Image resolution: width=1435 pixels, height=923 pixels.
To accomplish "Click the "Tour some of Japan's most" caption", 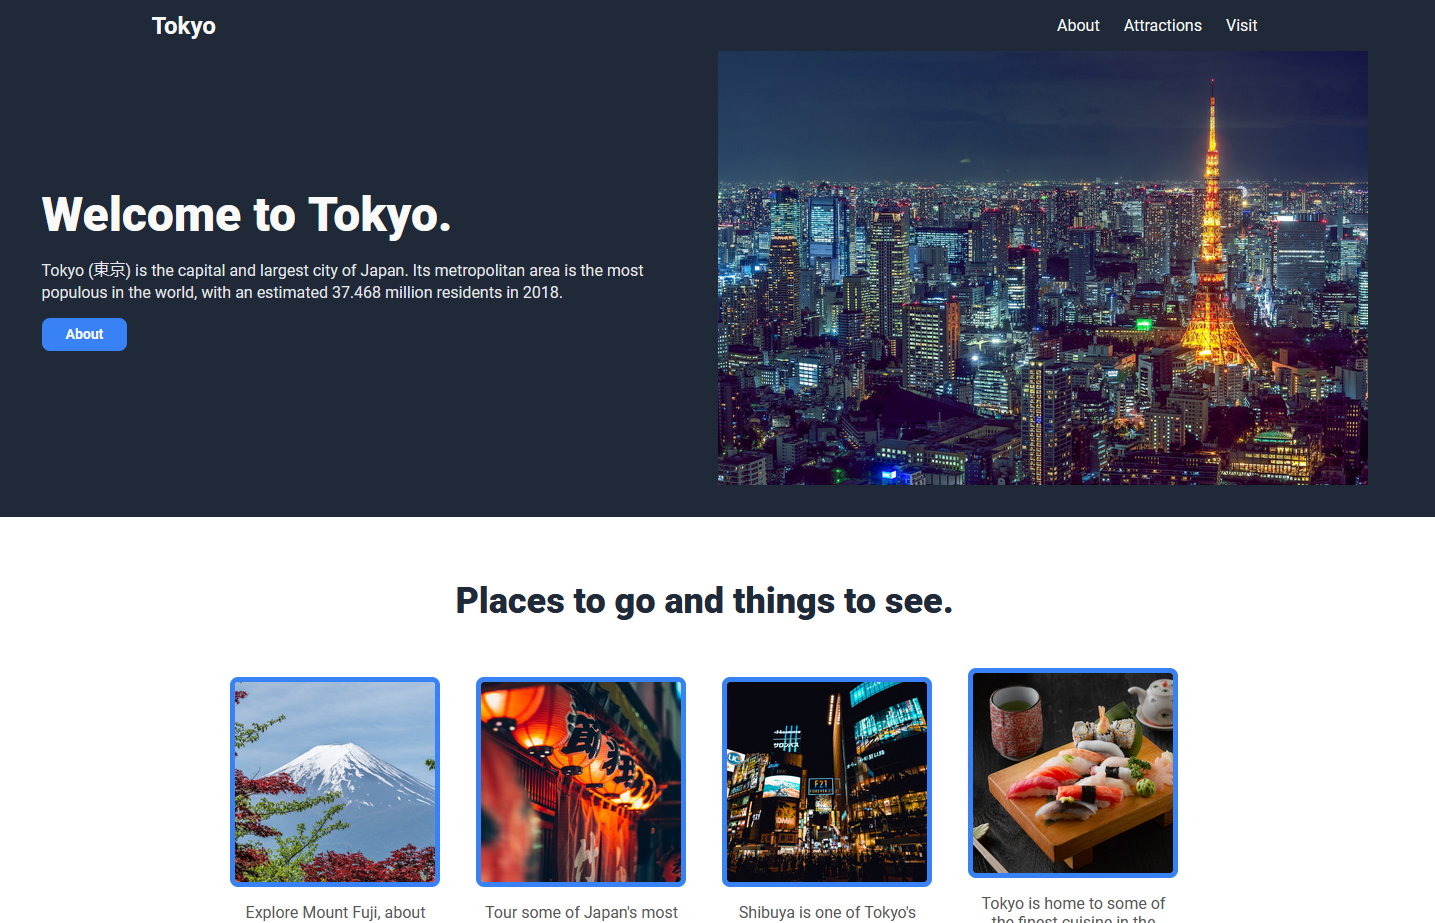I will pyautogui.click(x=581, y=912).
